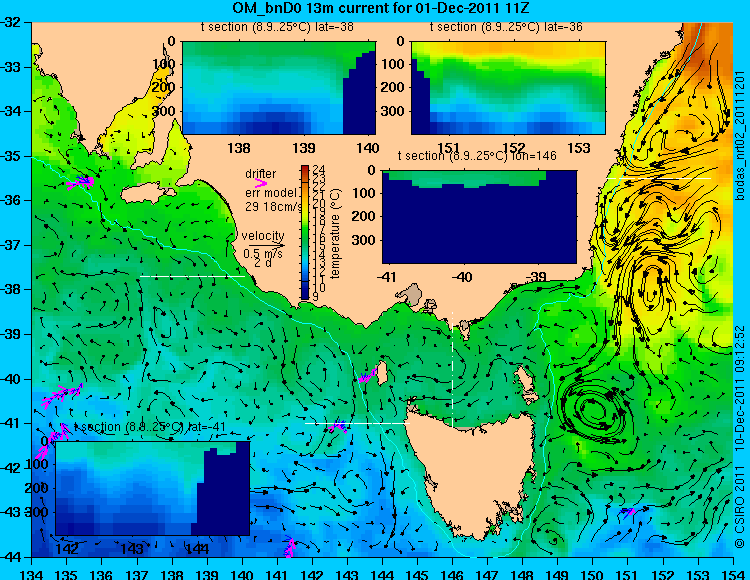Click Kangaroo Island on the map
Image resolution: width=750 pixels, height=580 pixels.
(x=146, y=193)
